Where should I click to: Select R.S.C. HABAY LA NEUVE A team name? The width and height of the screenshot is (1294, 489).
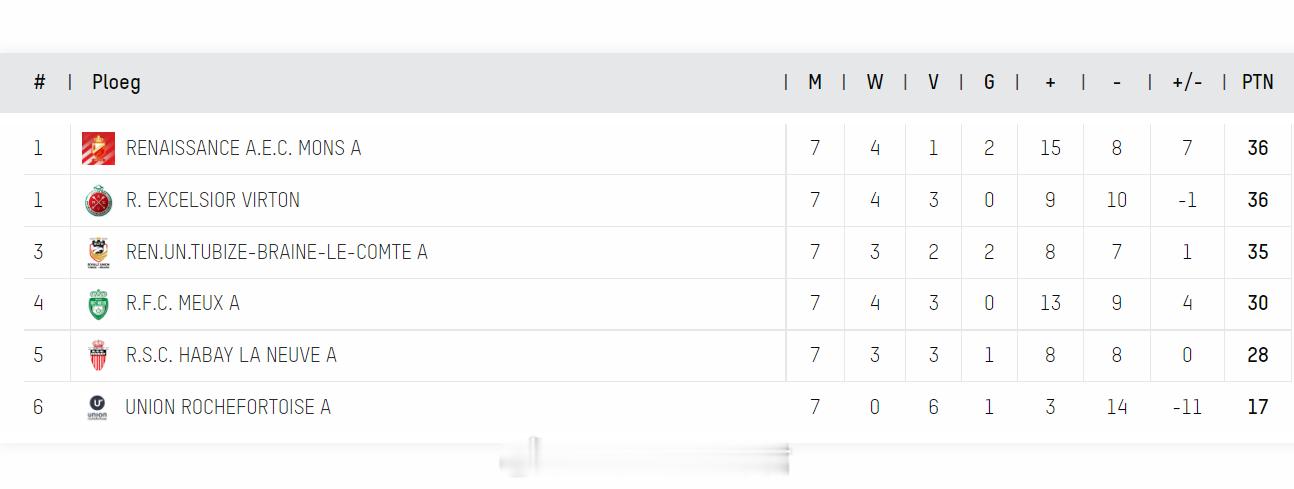point(231,356)
